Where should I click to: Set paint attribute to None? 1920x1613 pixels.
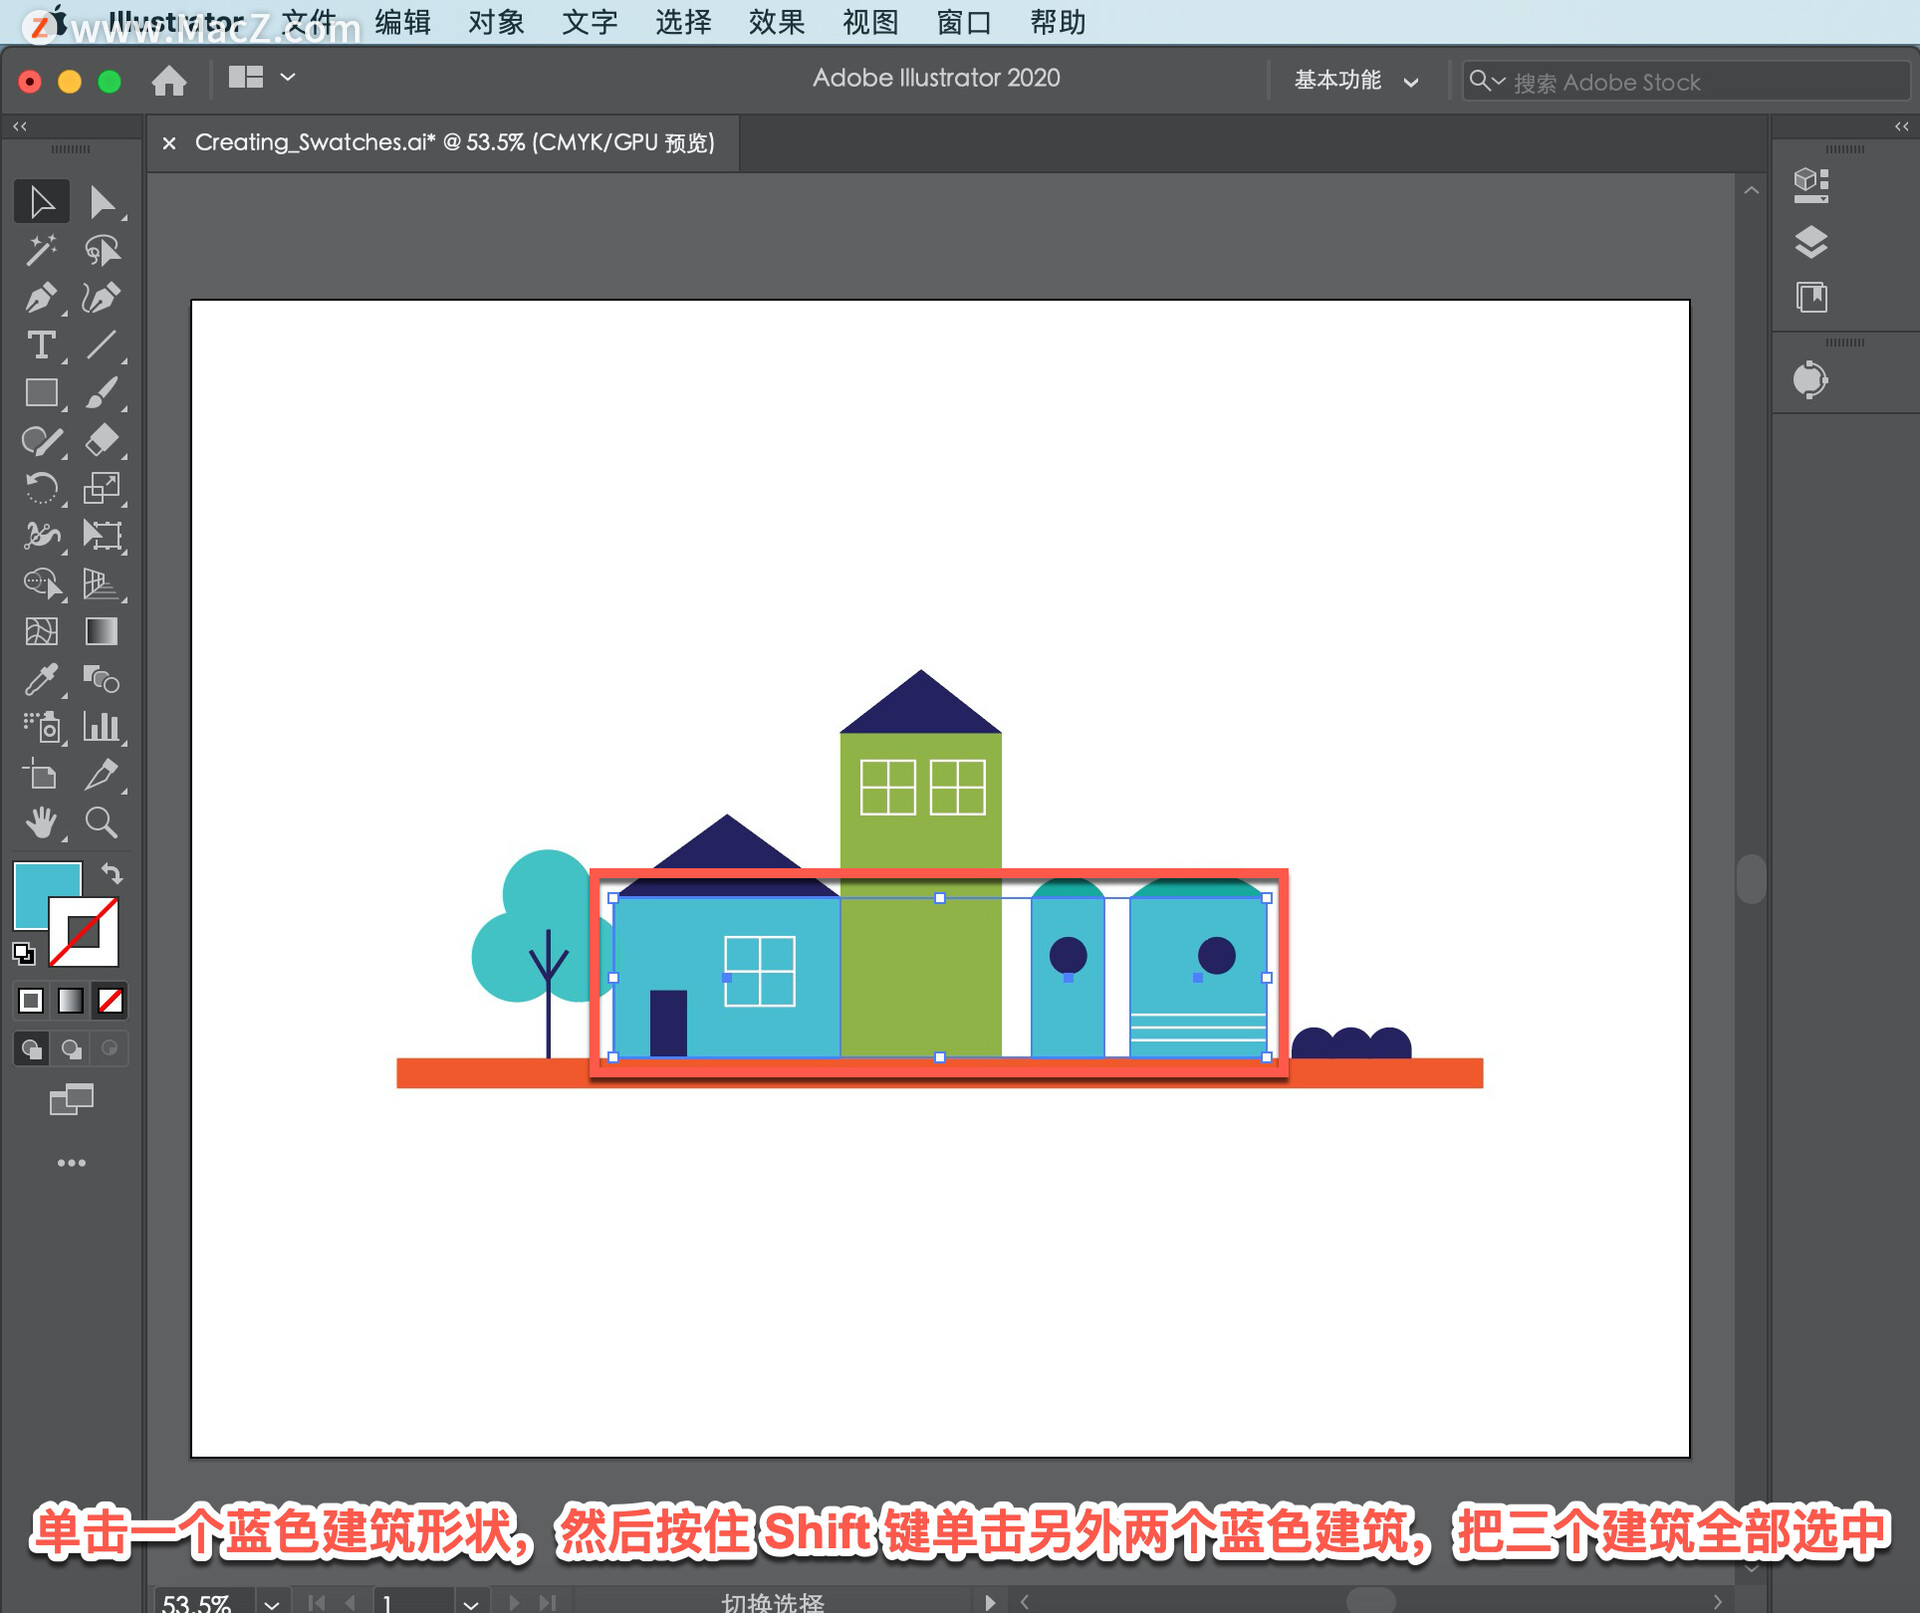(110, 1000)
